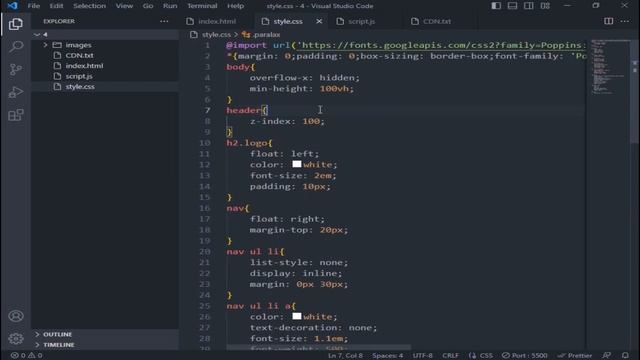
Task: Open editor More Actions menu
Action: [625, 21]
